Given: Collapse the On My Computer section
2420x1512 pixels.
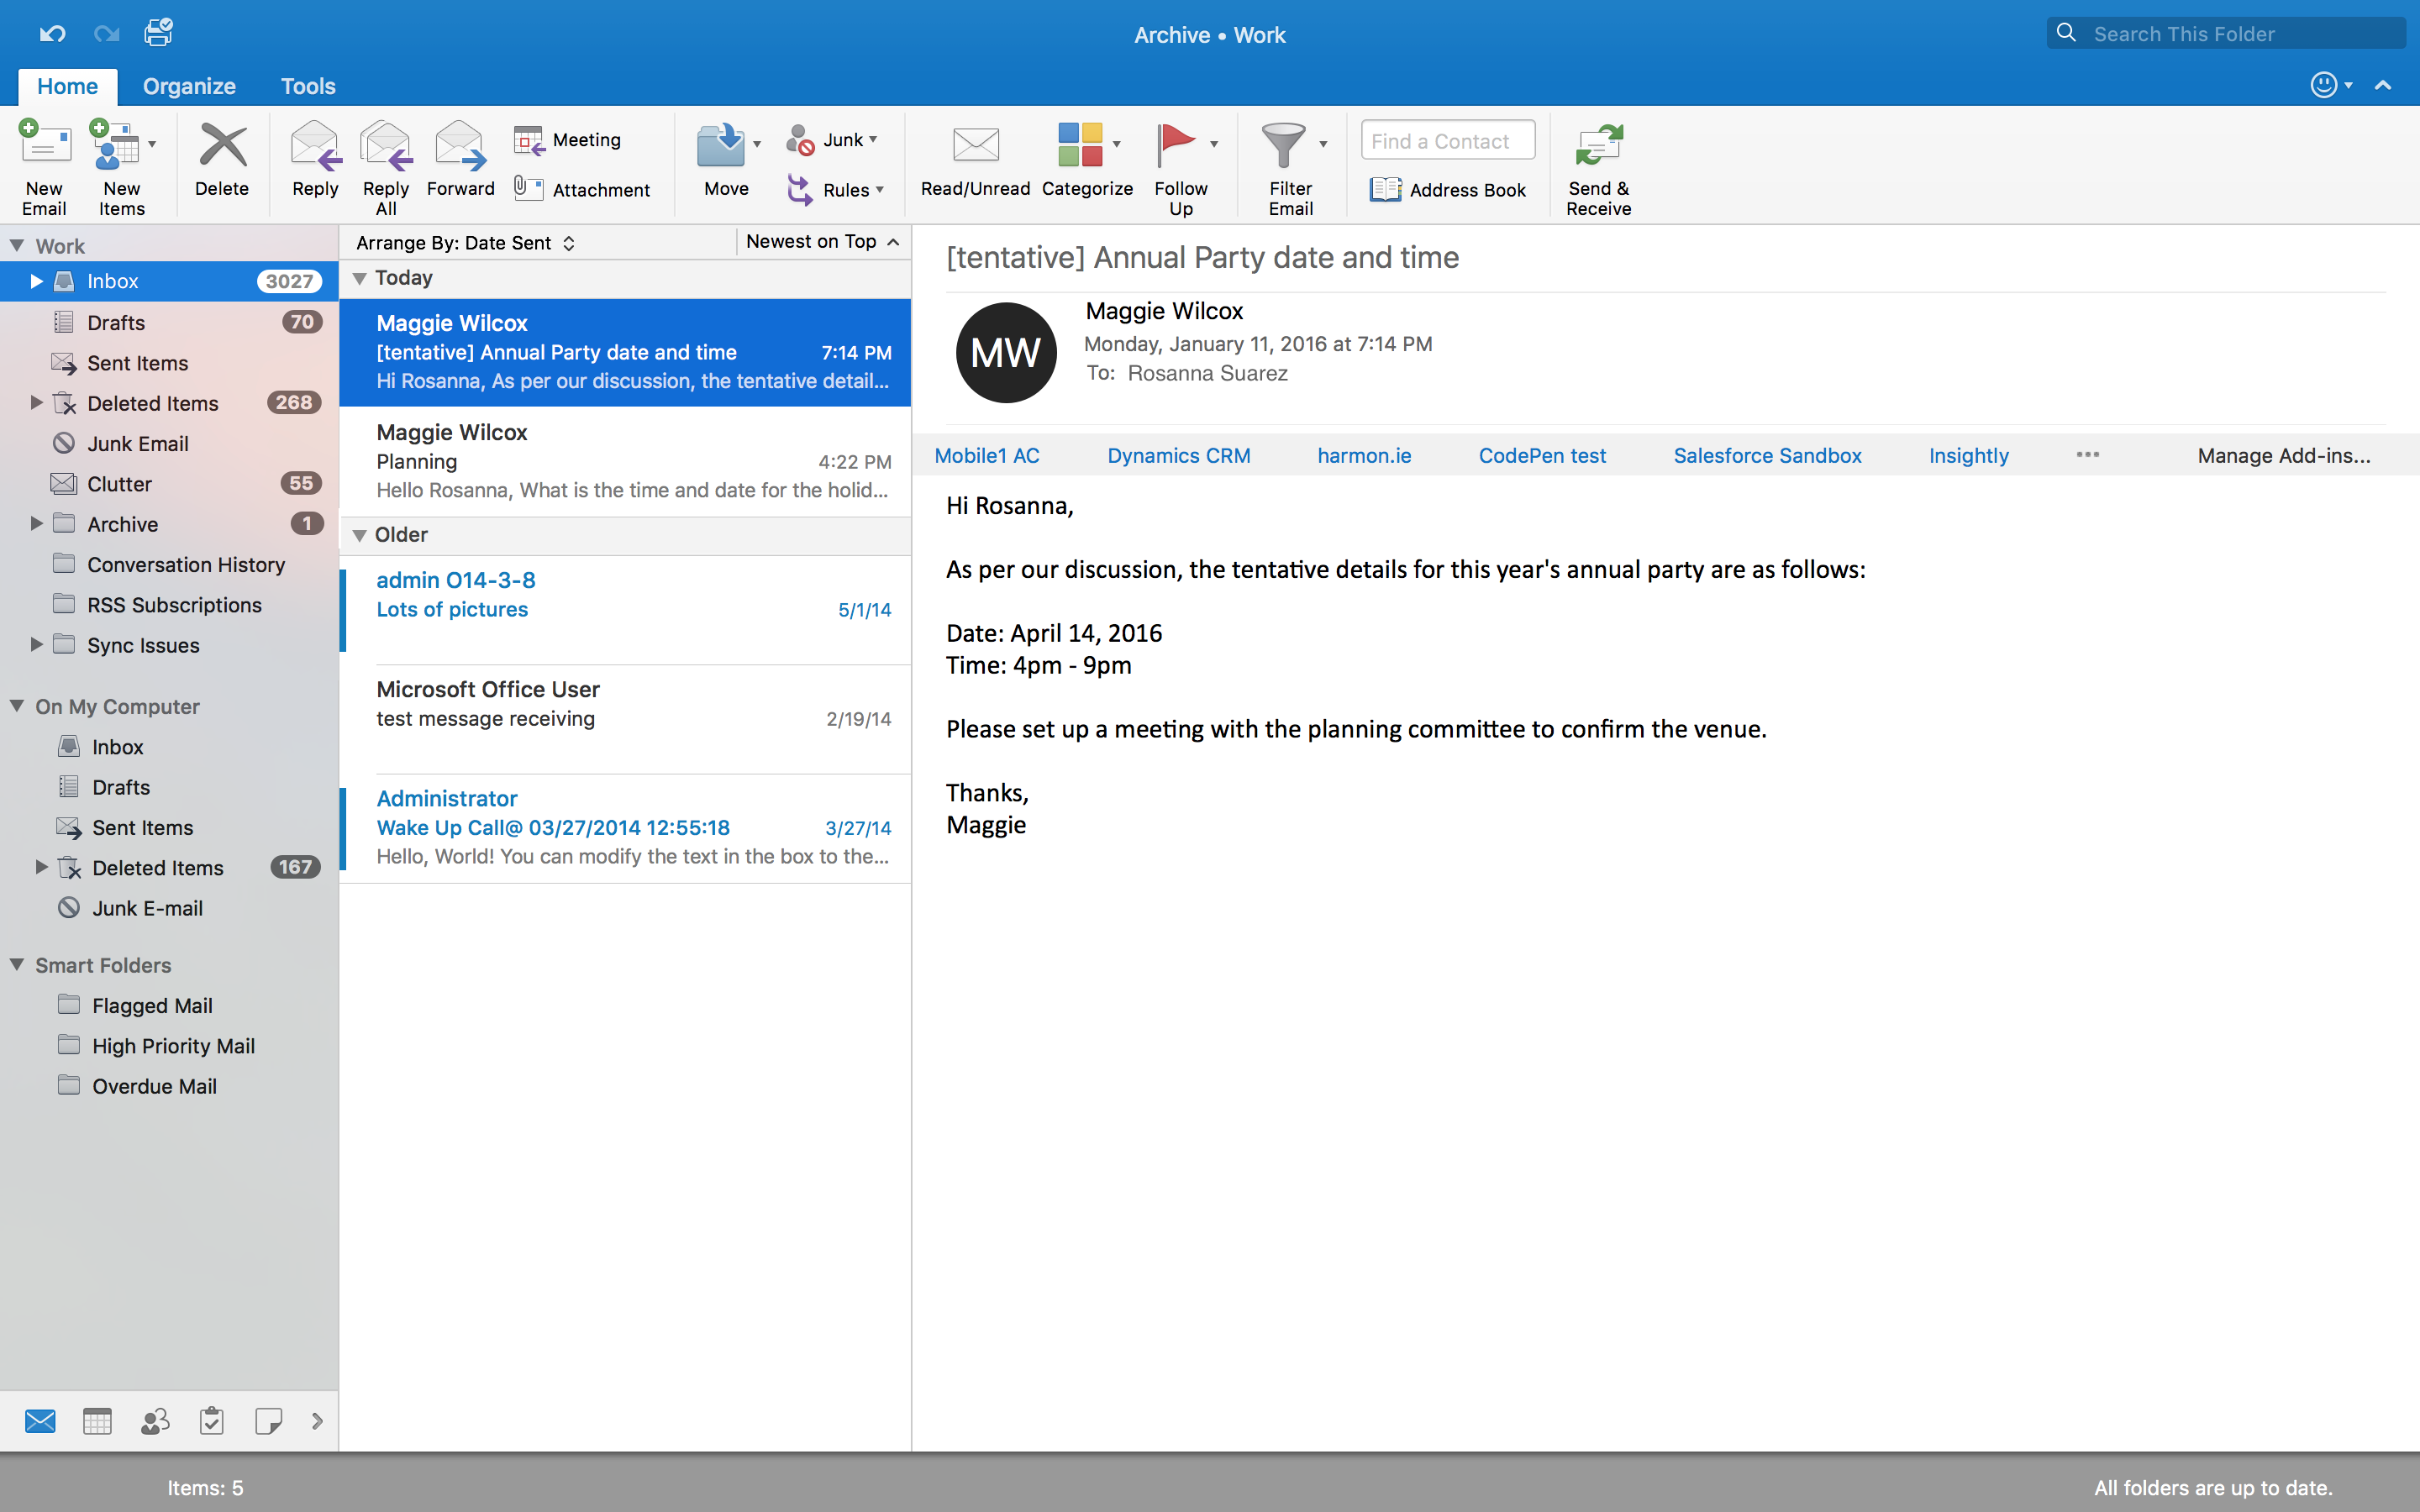Looking at the screenshot, I should 18,706.
